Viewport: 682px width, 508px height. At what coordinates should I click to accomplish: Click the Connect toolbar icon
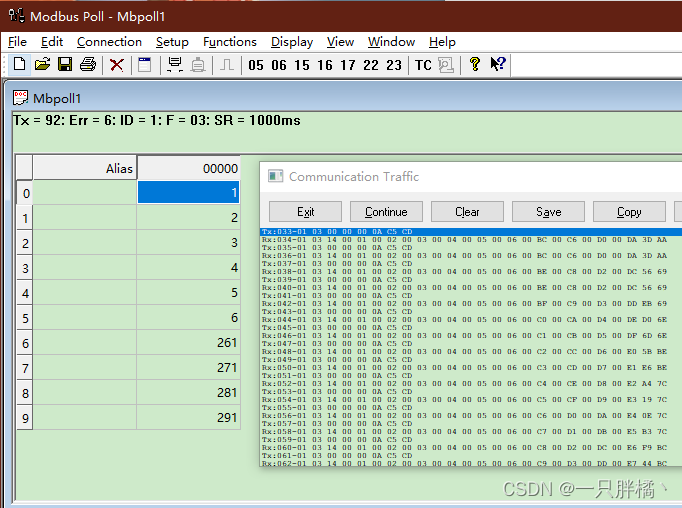tap(175, 65)
